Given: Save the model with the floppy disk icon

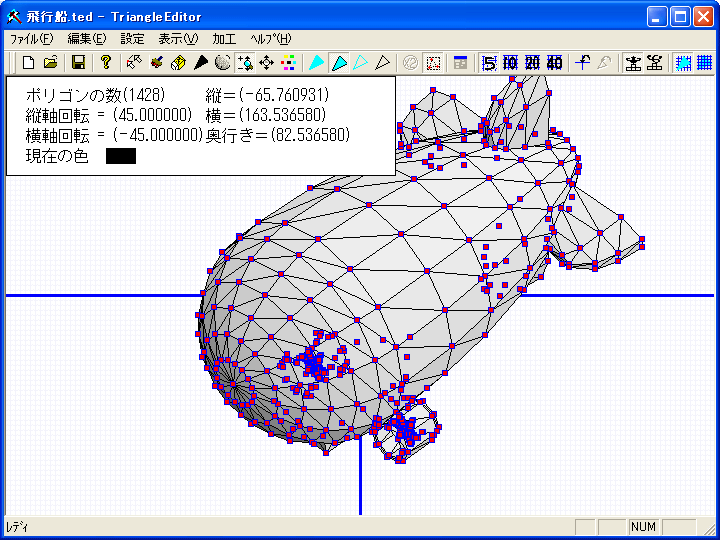Looking at the screenshot, I should click(x=78, y=63).
